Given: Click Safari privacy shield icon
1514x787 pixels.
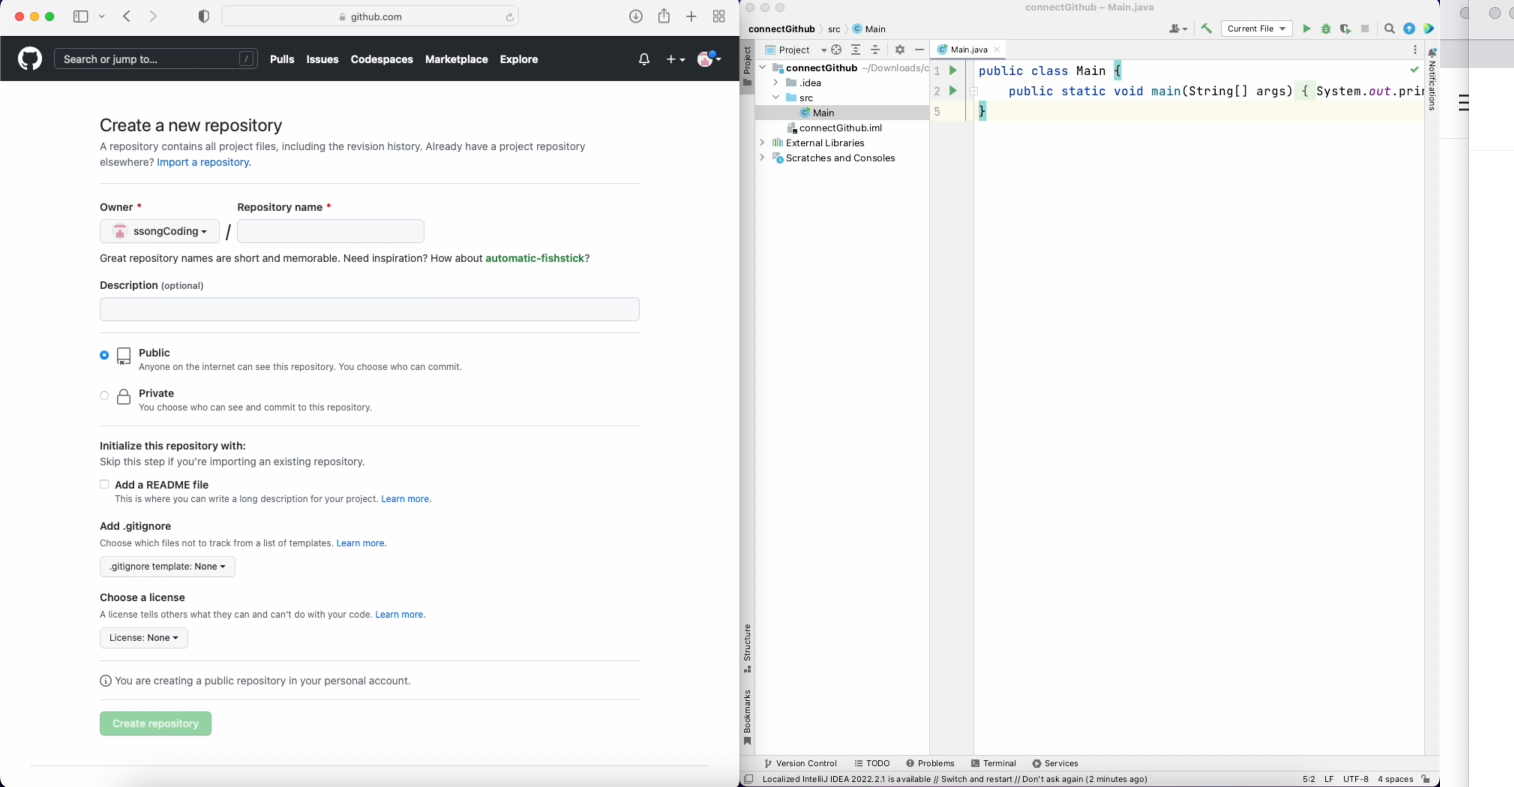Looking at the screenshot, I should tap(204, 16).
